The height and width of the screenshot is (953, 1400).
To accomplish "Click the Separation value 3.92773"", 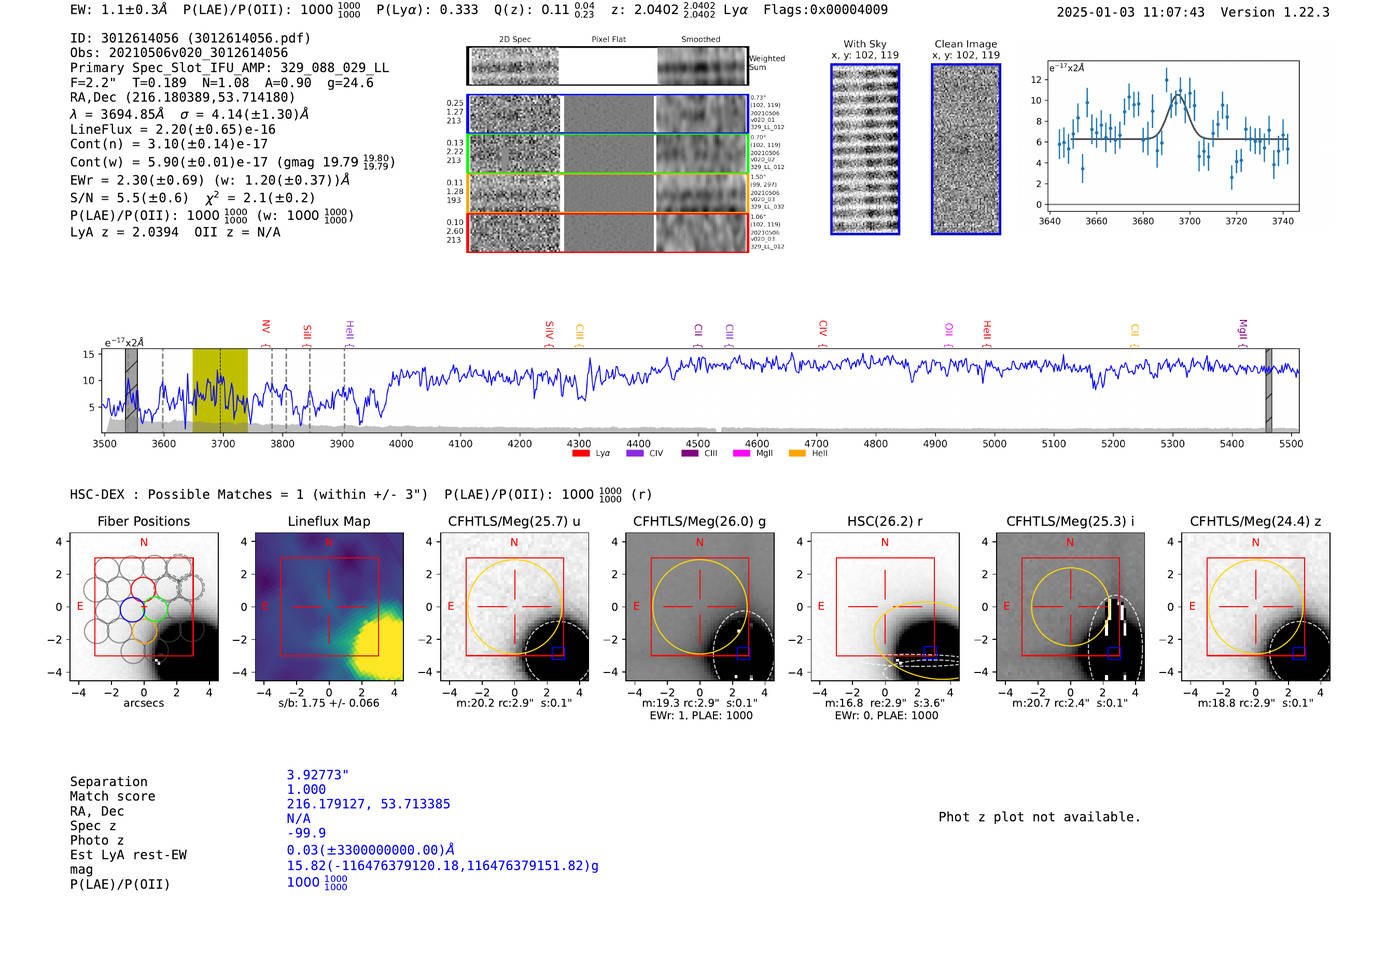I will tap(318, 775).
